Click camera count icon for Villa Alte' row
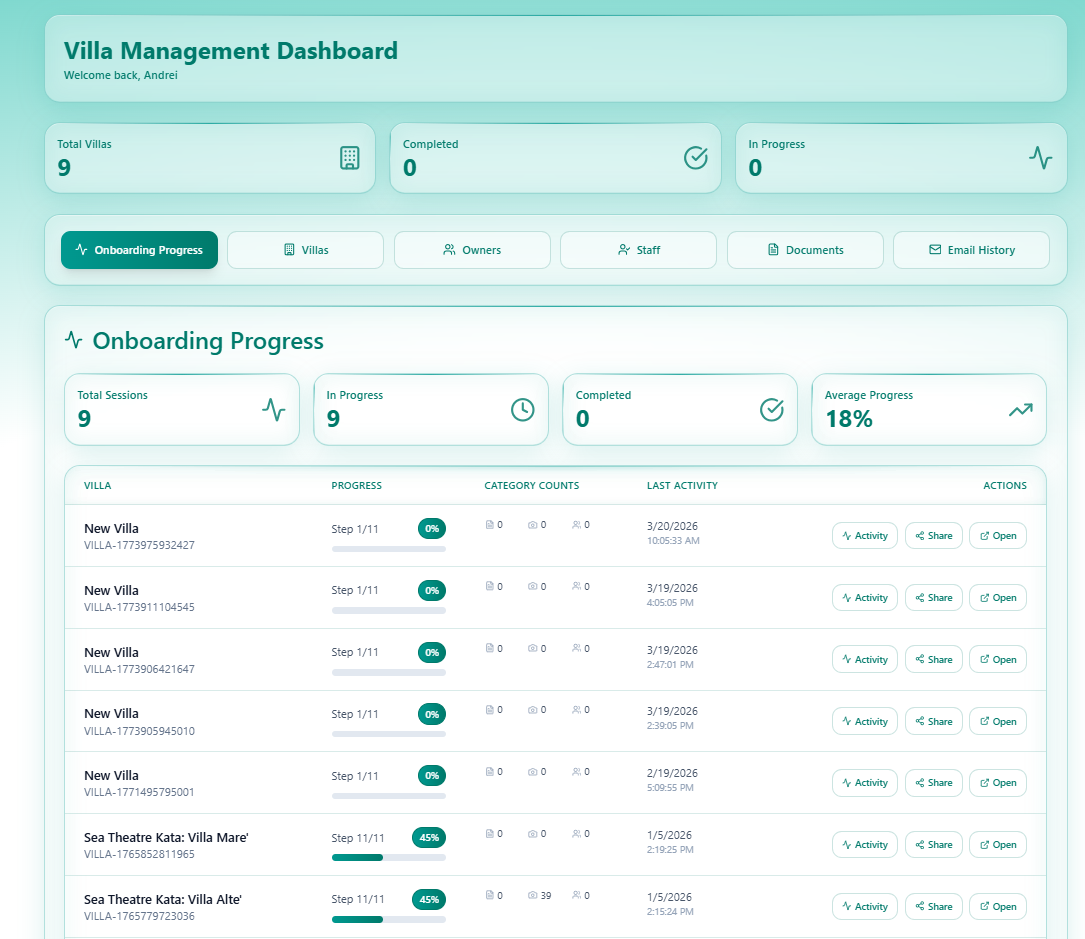 (x=532, y=895)
